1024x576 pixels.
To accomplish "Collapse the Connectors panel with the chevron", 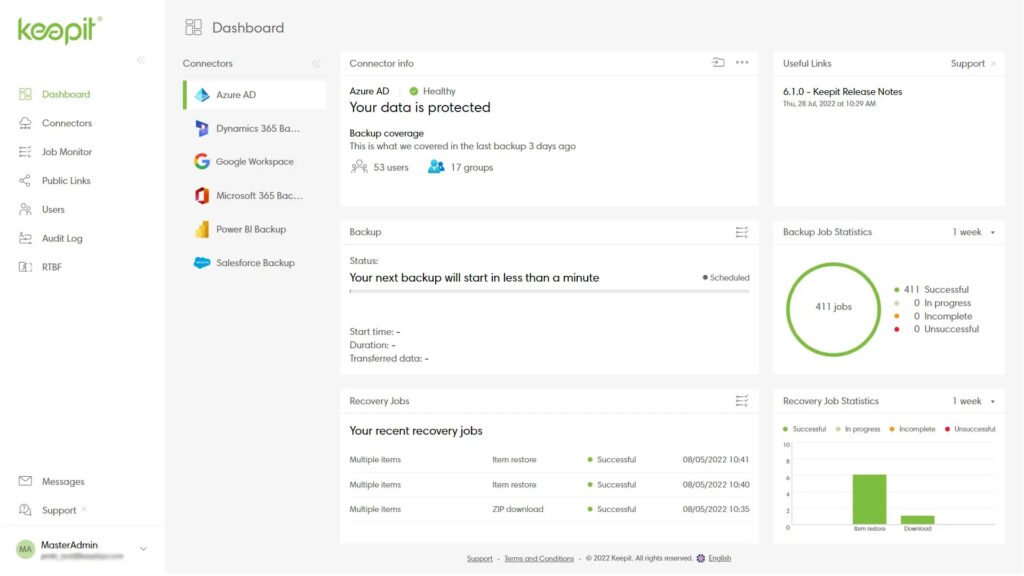I will pos(317,63).
